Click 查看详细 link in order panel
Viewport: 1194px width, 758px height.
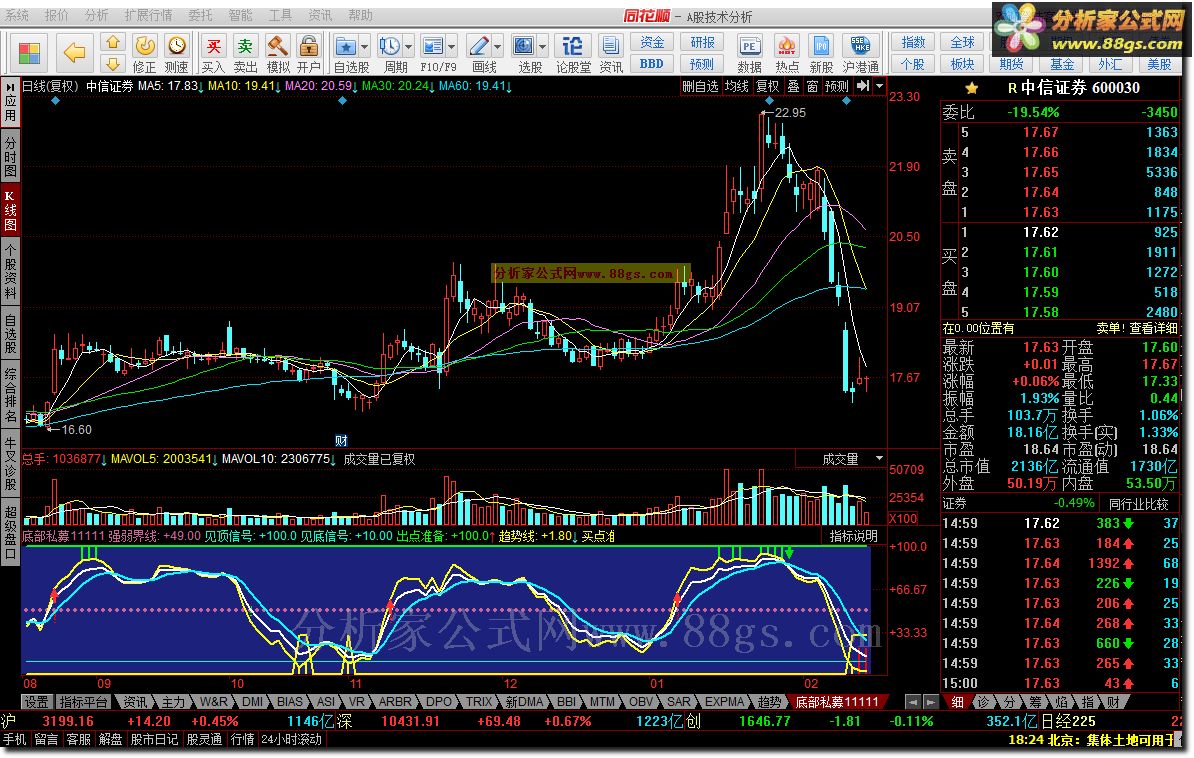[x=1153, y=328]
